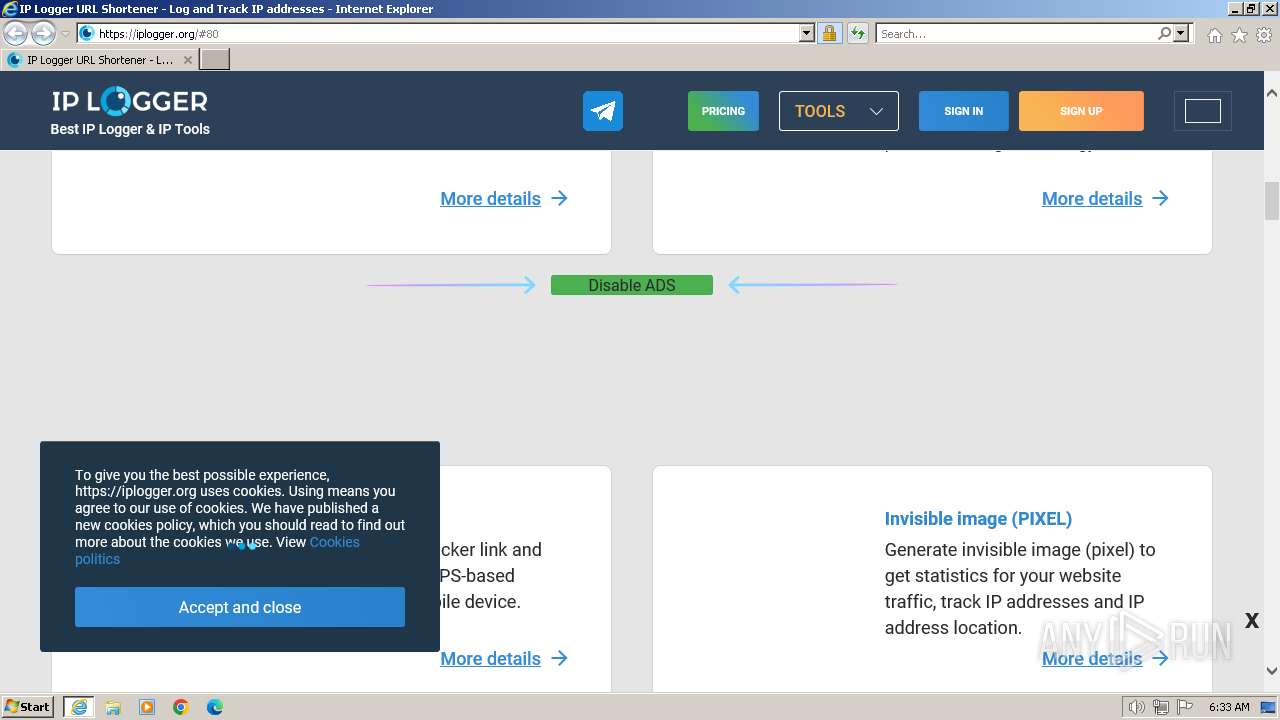1280x720 pixels.
Task: Open Favorites star icon
Action: [1239, 35]
